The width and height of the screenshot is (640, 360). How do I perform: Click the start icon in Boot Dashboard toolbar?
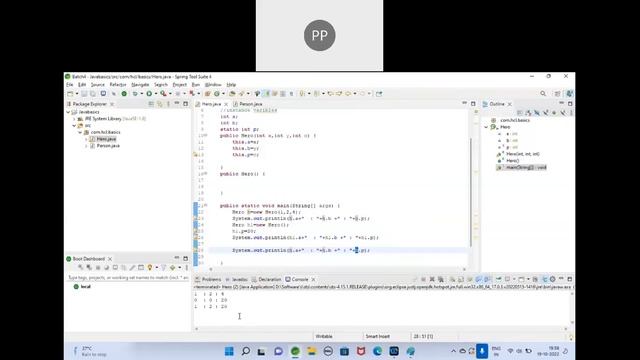80,267
